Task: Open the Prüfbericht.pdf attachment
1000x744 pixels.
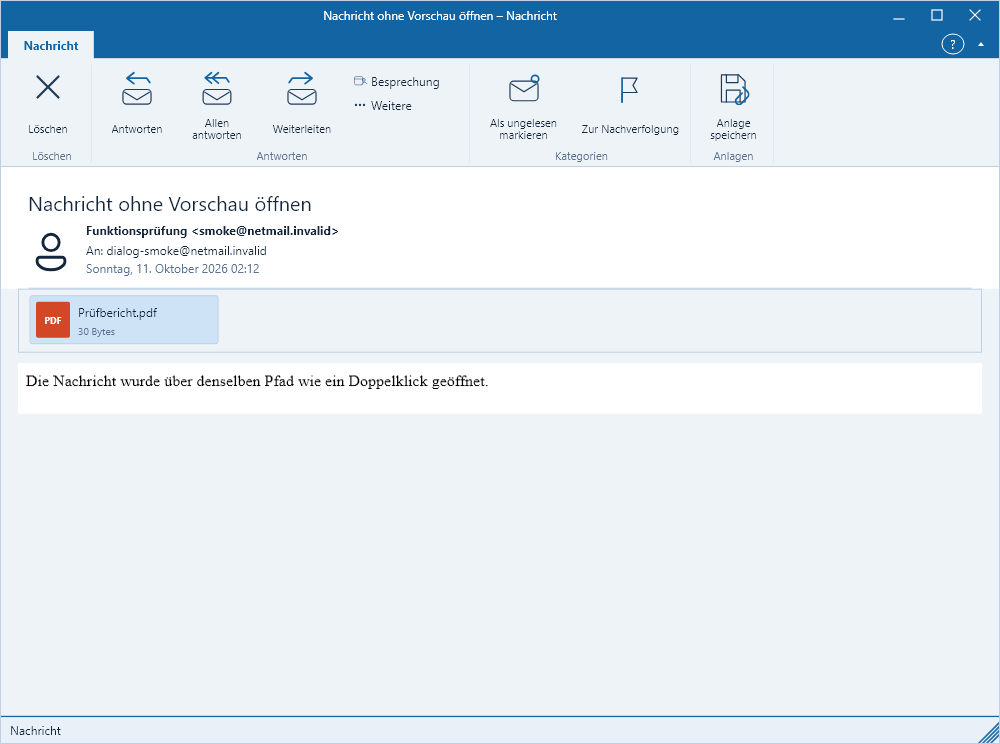Action: [124, 319]
